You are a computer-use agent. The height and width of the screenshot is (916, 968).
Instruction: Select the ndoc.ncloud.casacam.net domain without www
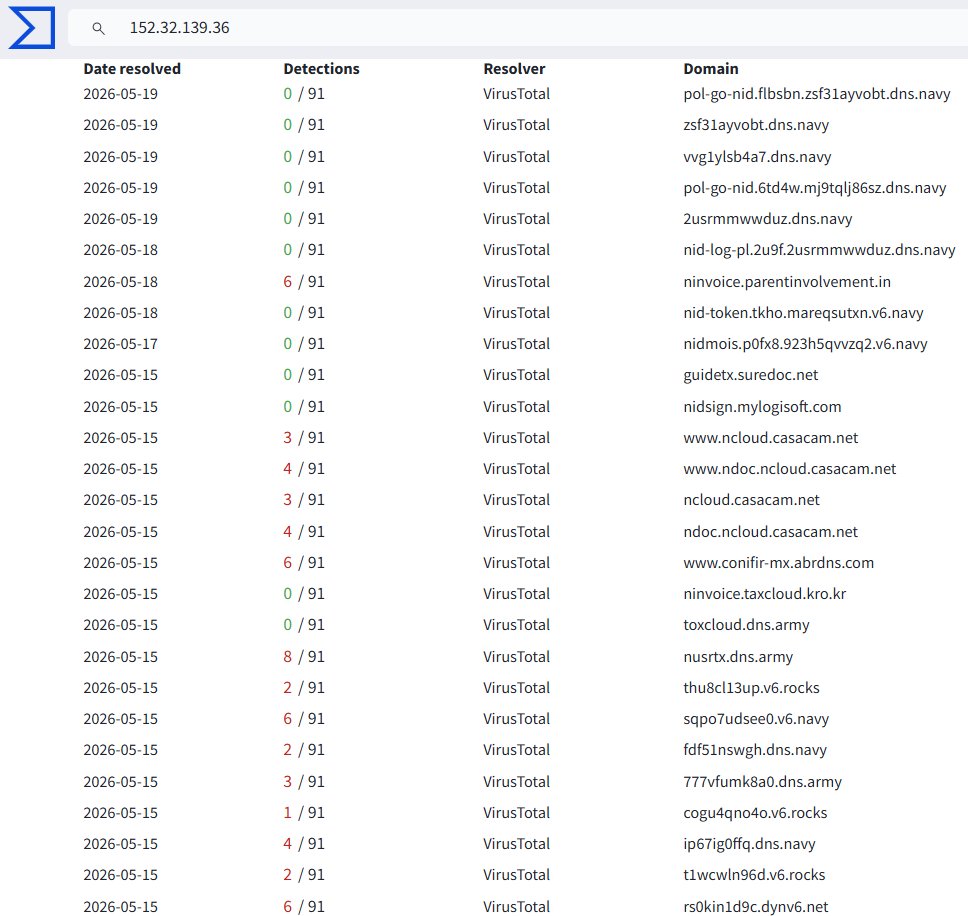click(x=770, y=531)
